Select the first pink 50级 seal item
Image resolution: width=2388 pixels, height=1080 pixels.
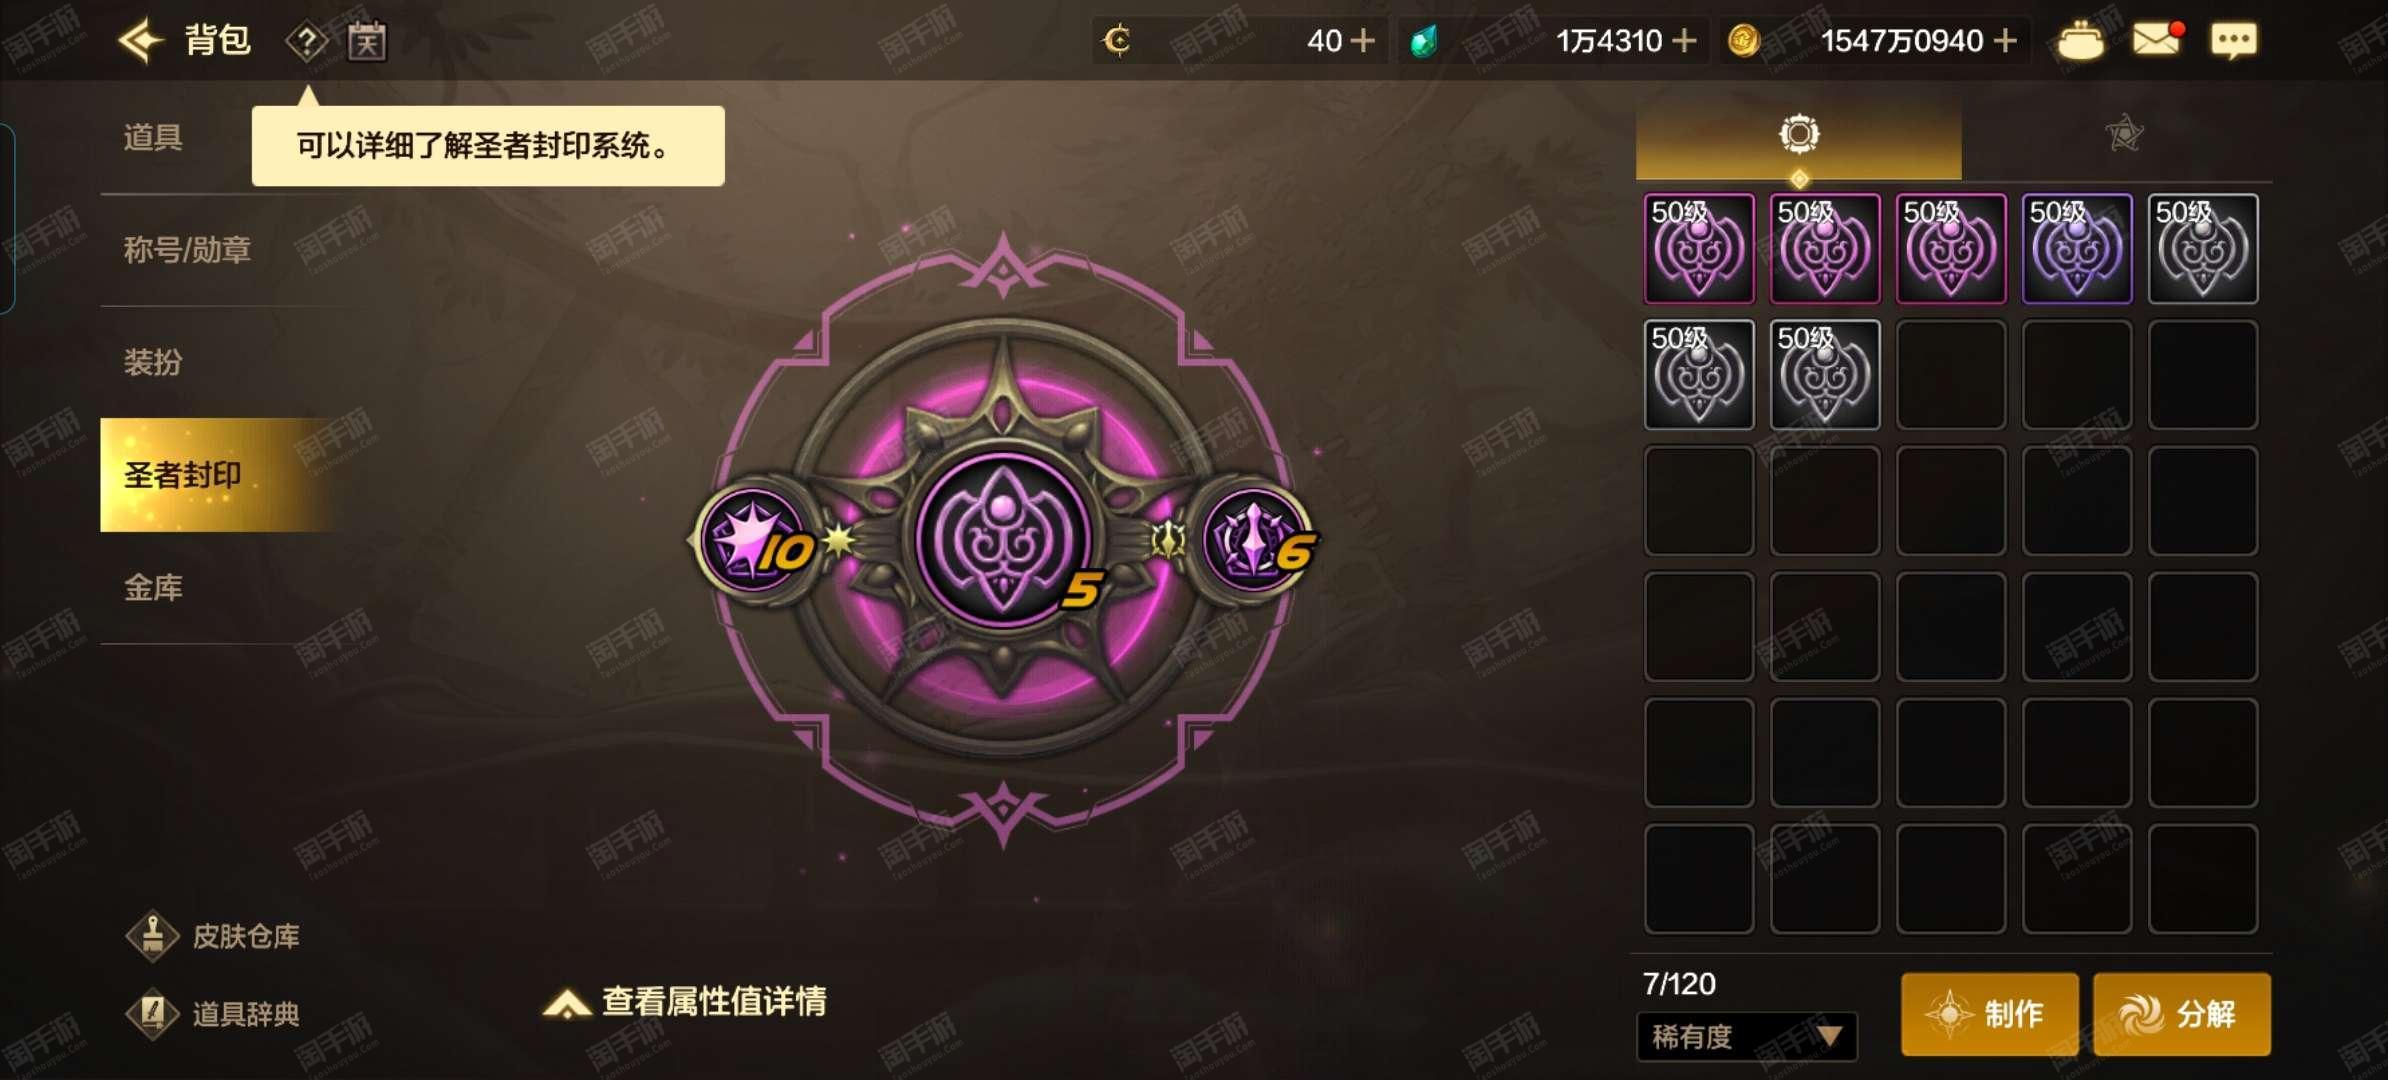[1699, 249]
